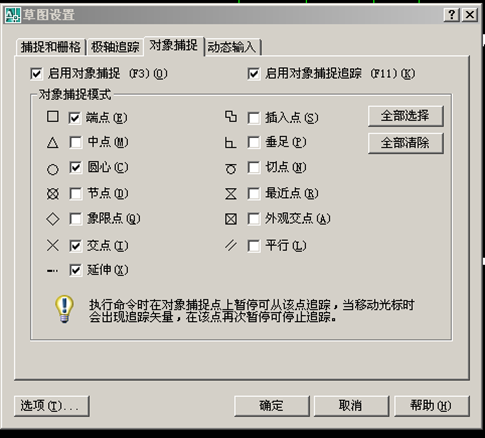Click the triangle midpoint snap marker icon
Screen dimensions: 485x438
53,143
